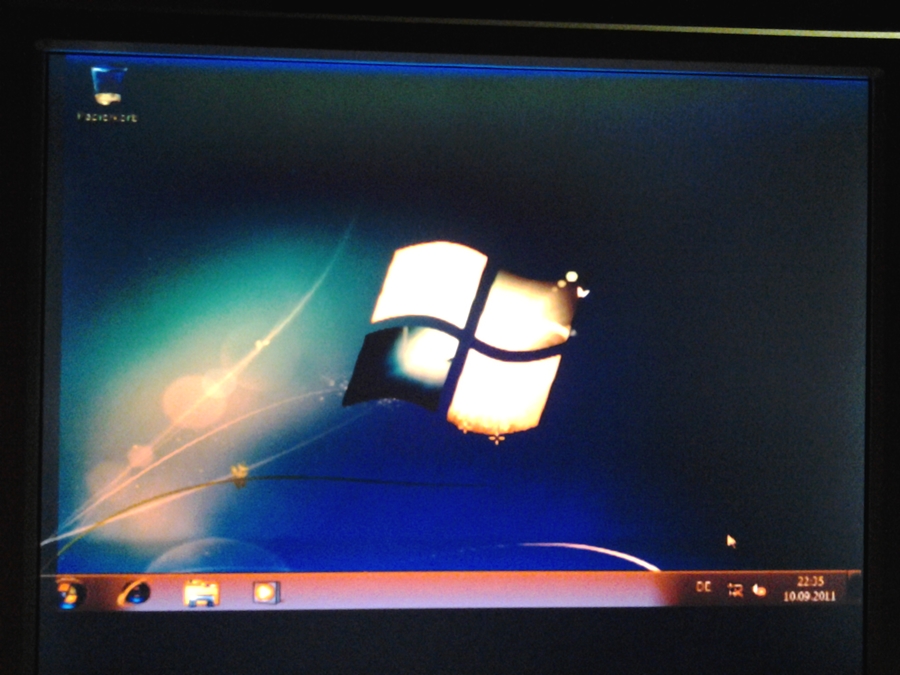Open the Recycle Bin (Papierkorb) desktop icon
The width and height of the screenshot is (900, 675).
tap(107, 94)
